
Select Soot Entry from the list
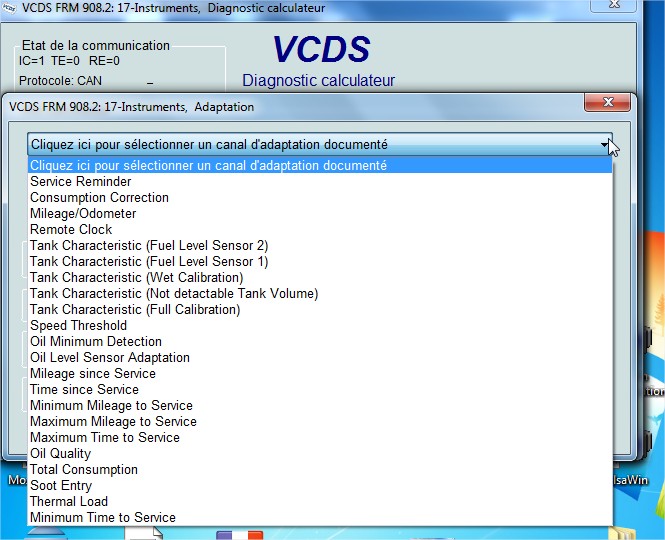(61, 486)
